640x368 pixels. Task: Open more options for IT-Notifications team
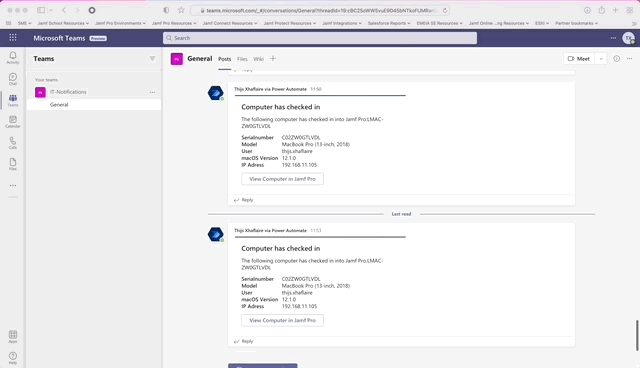[152, 92]
